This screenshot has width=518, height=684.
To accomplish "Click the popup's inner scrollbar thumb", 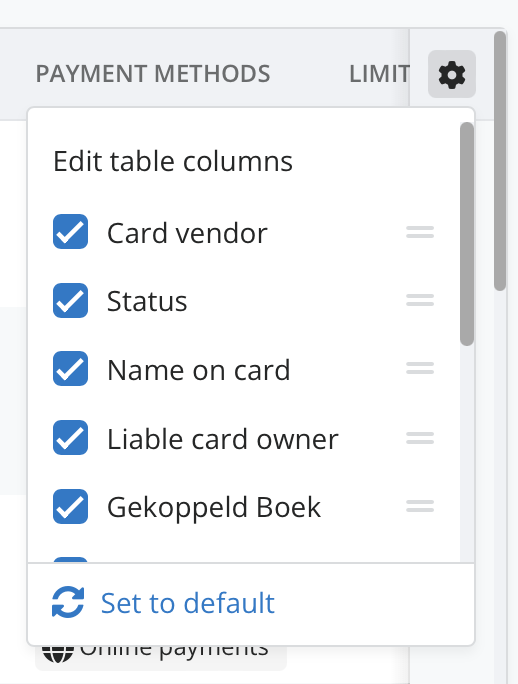I will click(467, 234).
